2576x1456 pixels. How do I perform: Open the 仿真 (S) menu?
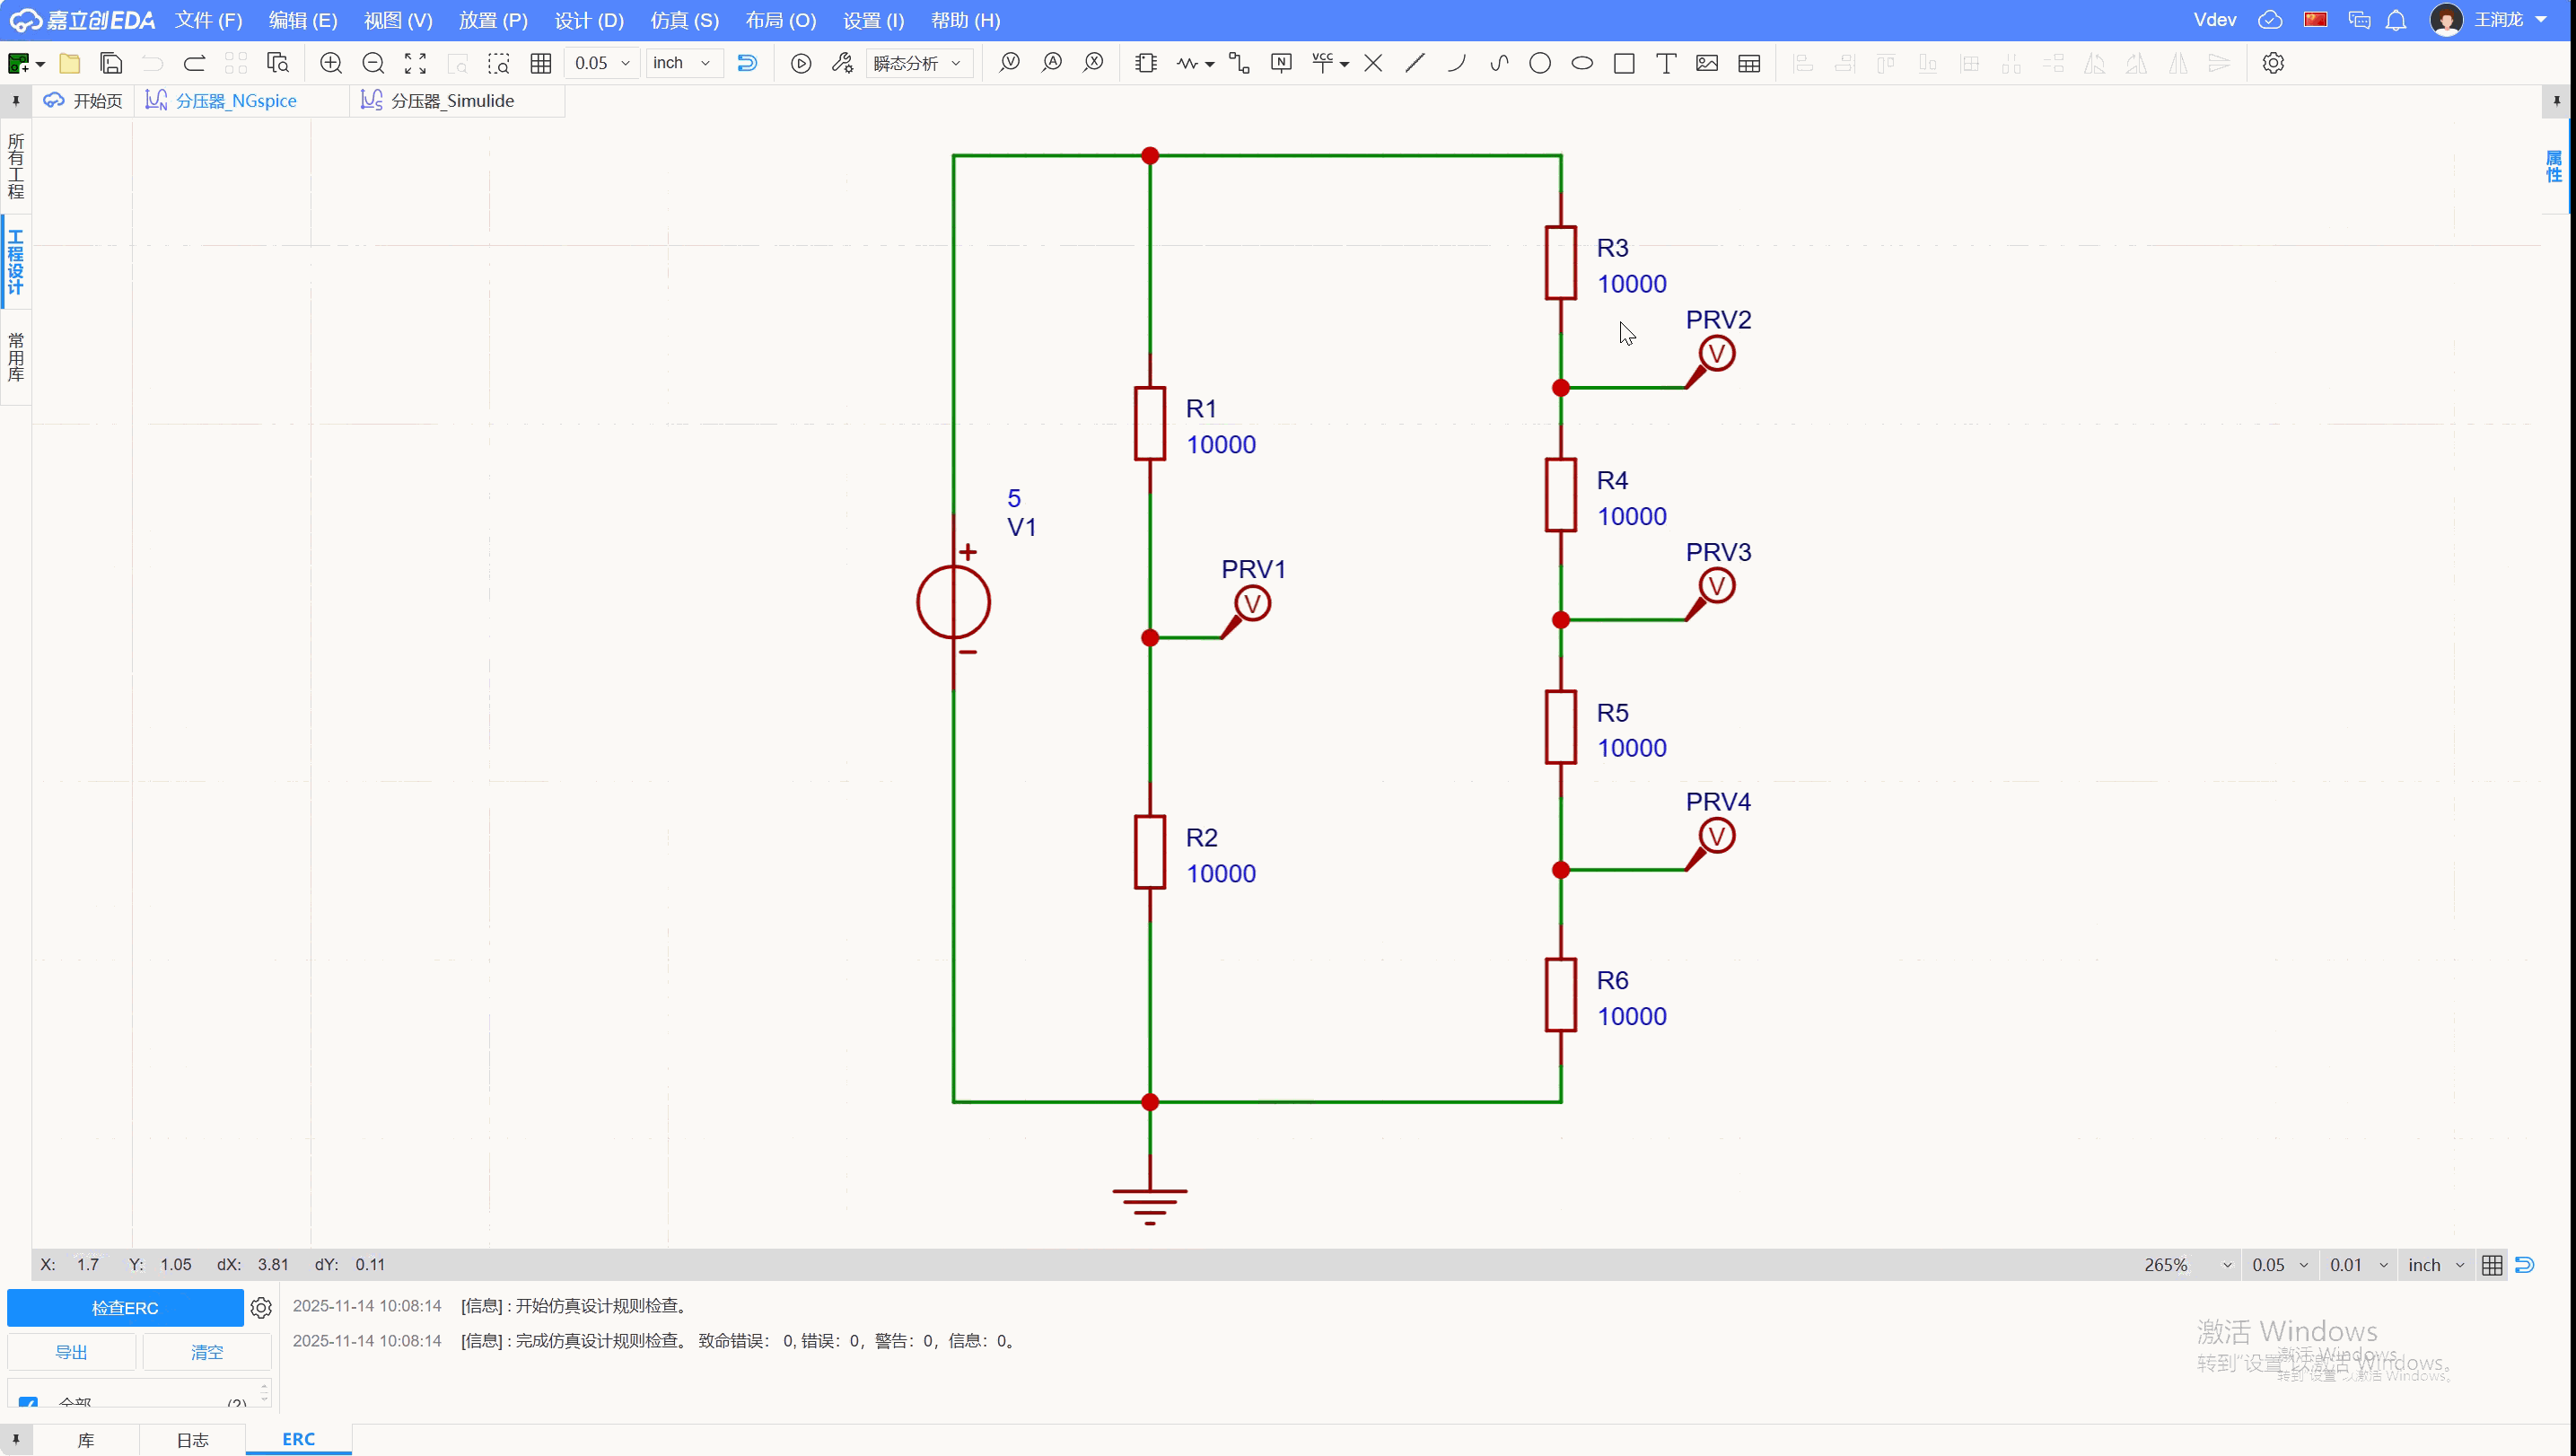(x=684, y=20)
